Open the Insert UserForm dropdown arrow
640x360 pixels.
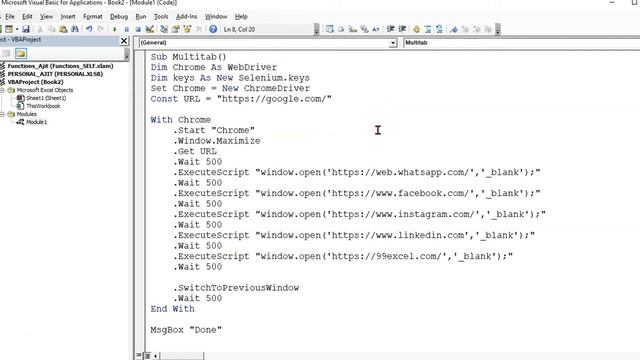point(17,29)
